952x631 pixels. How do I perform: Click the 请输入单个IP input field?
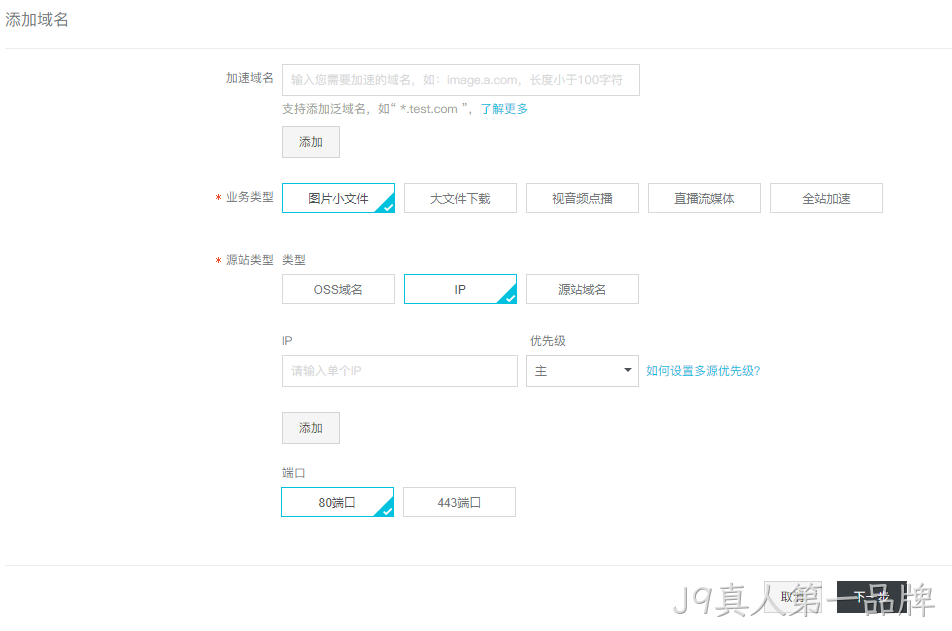coord(400,371)
